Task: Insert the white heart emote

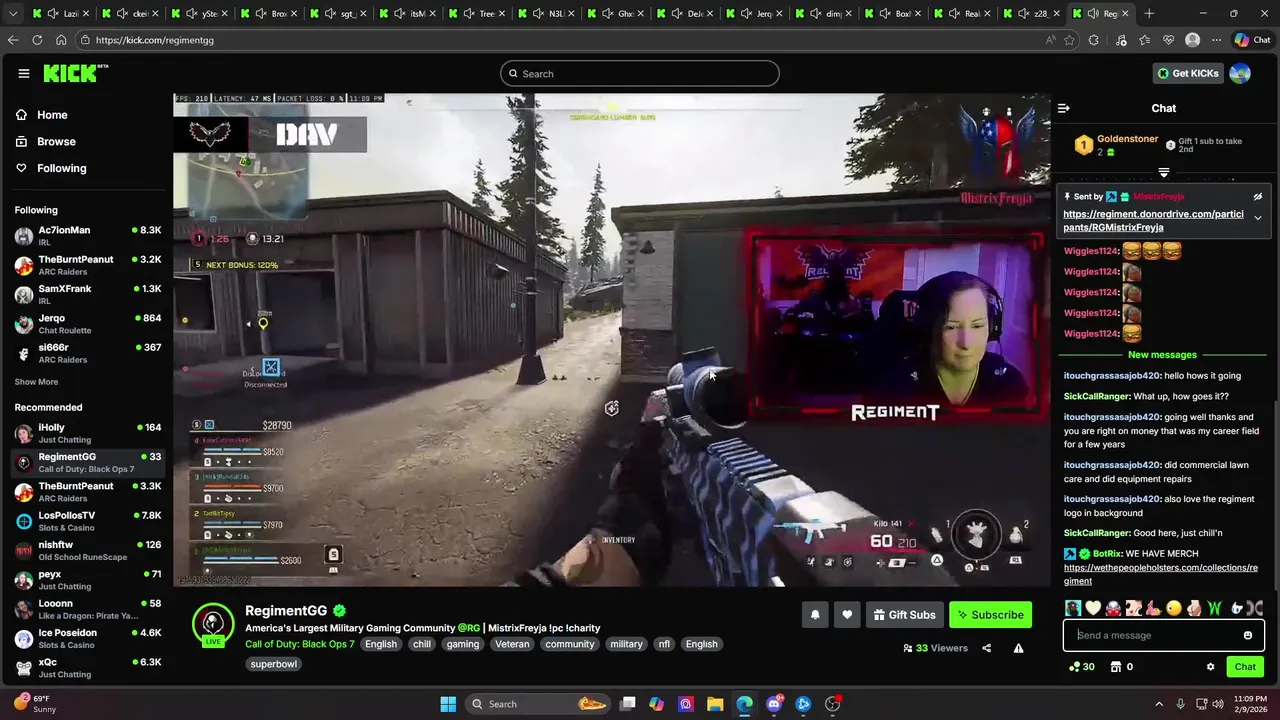Action: pos(1093,608)
